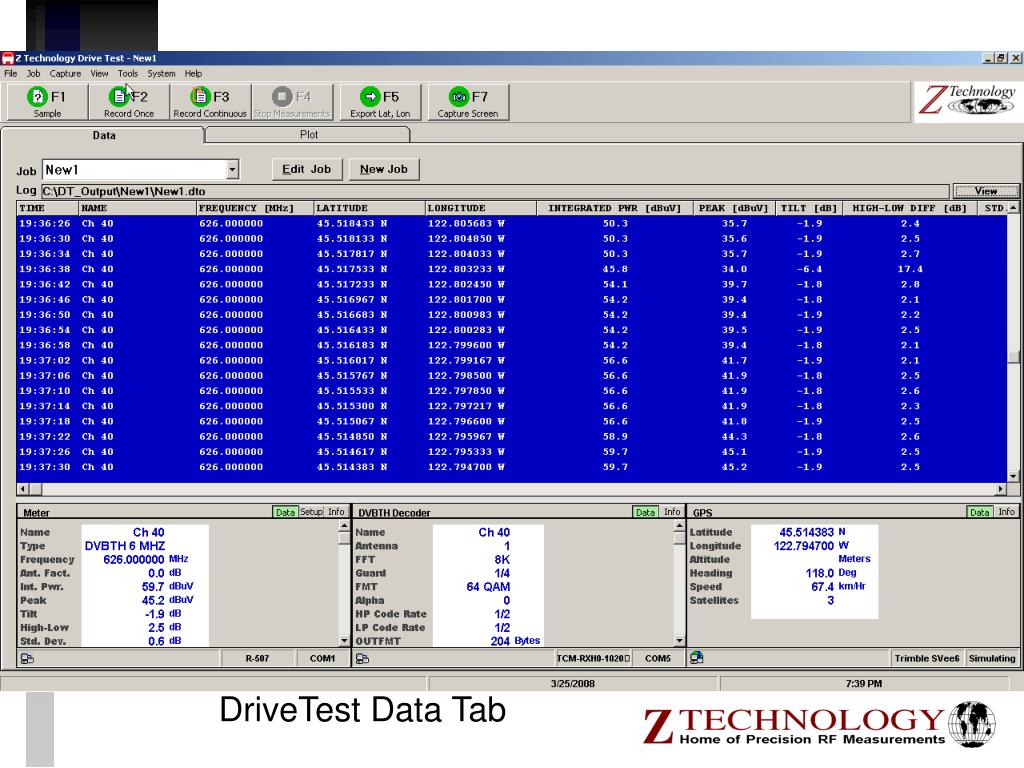Click the HIGH-LOW DIFF column header
This screenshot has width=1024, height=768.
click(x=909, y=208)
